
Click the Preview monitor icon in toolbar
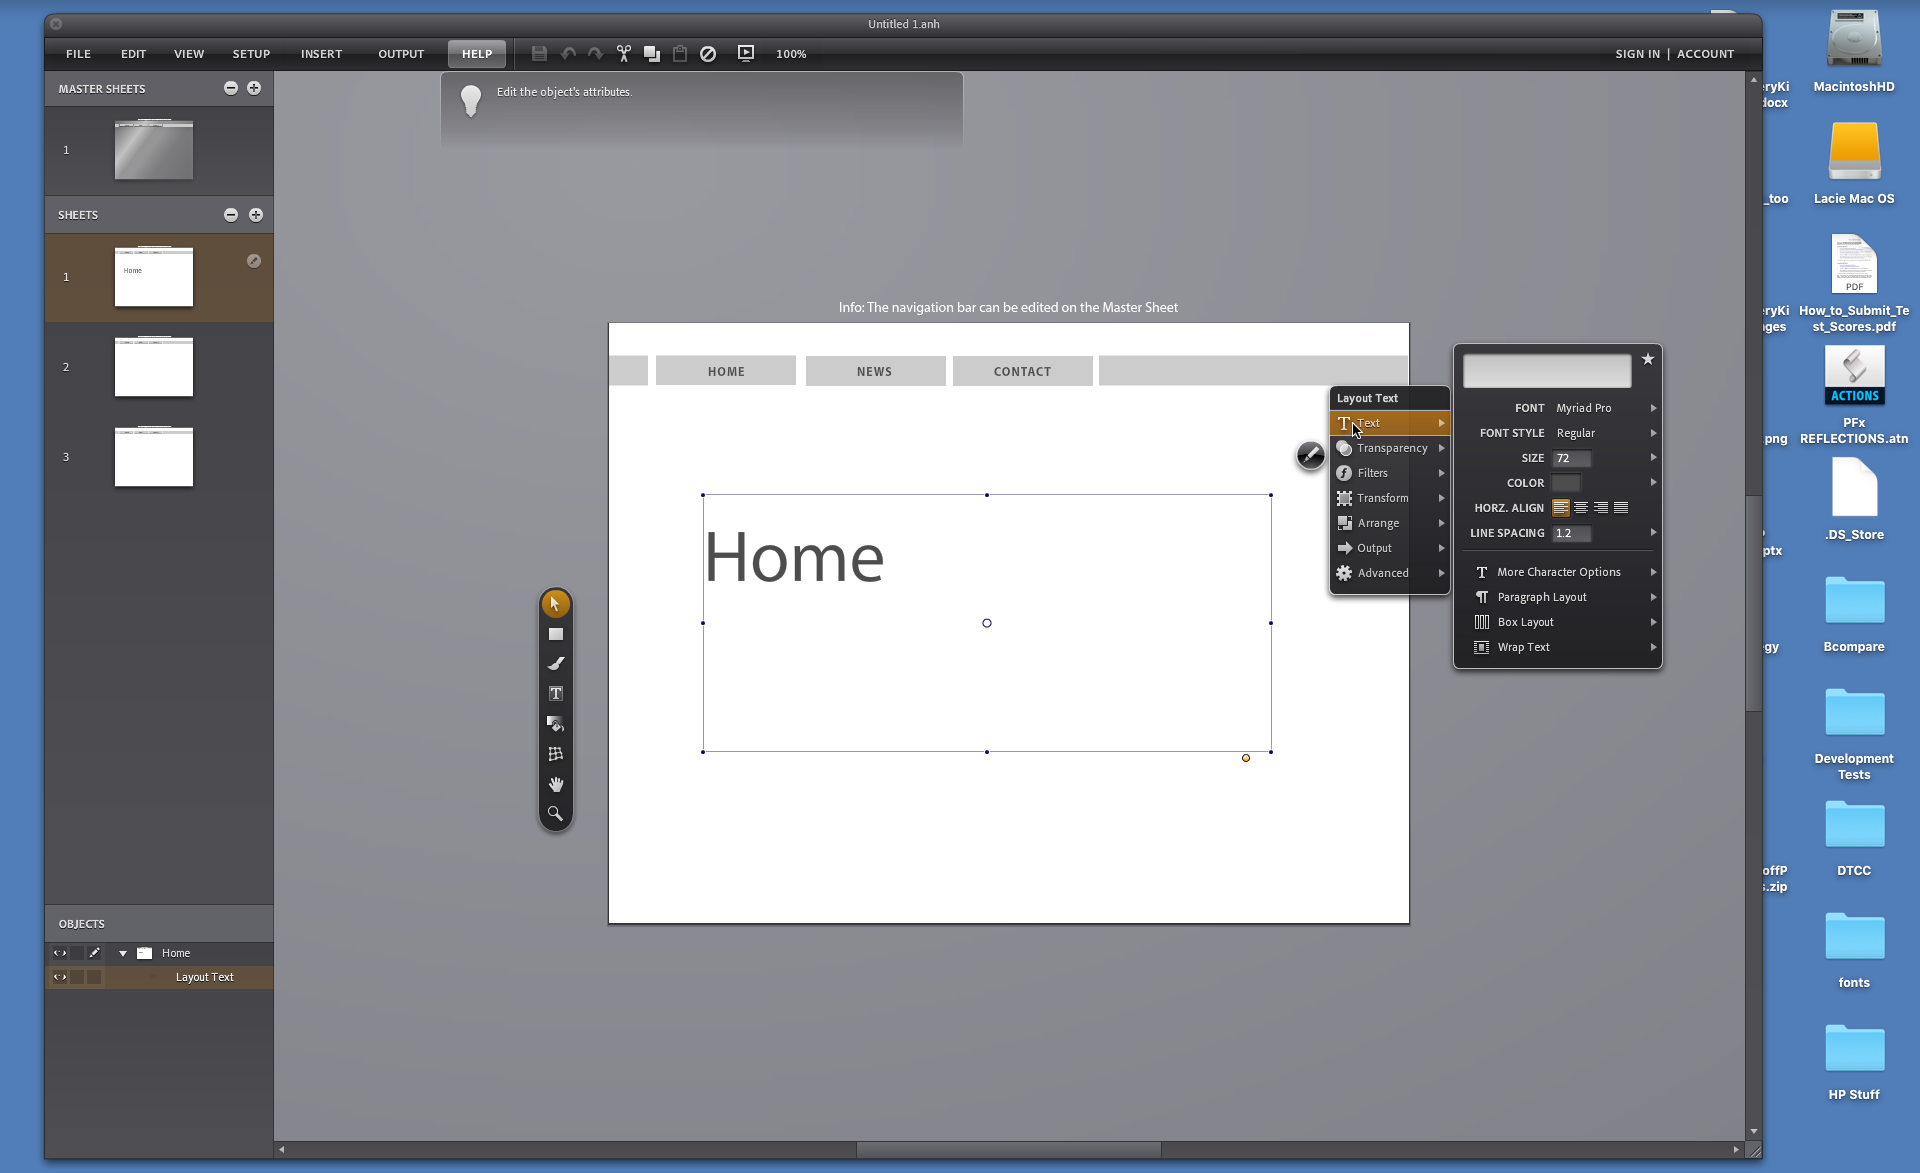(x=745, y=54)
